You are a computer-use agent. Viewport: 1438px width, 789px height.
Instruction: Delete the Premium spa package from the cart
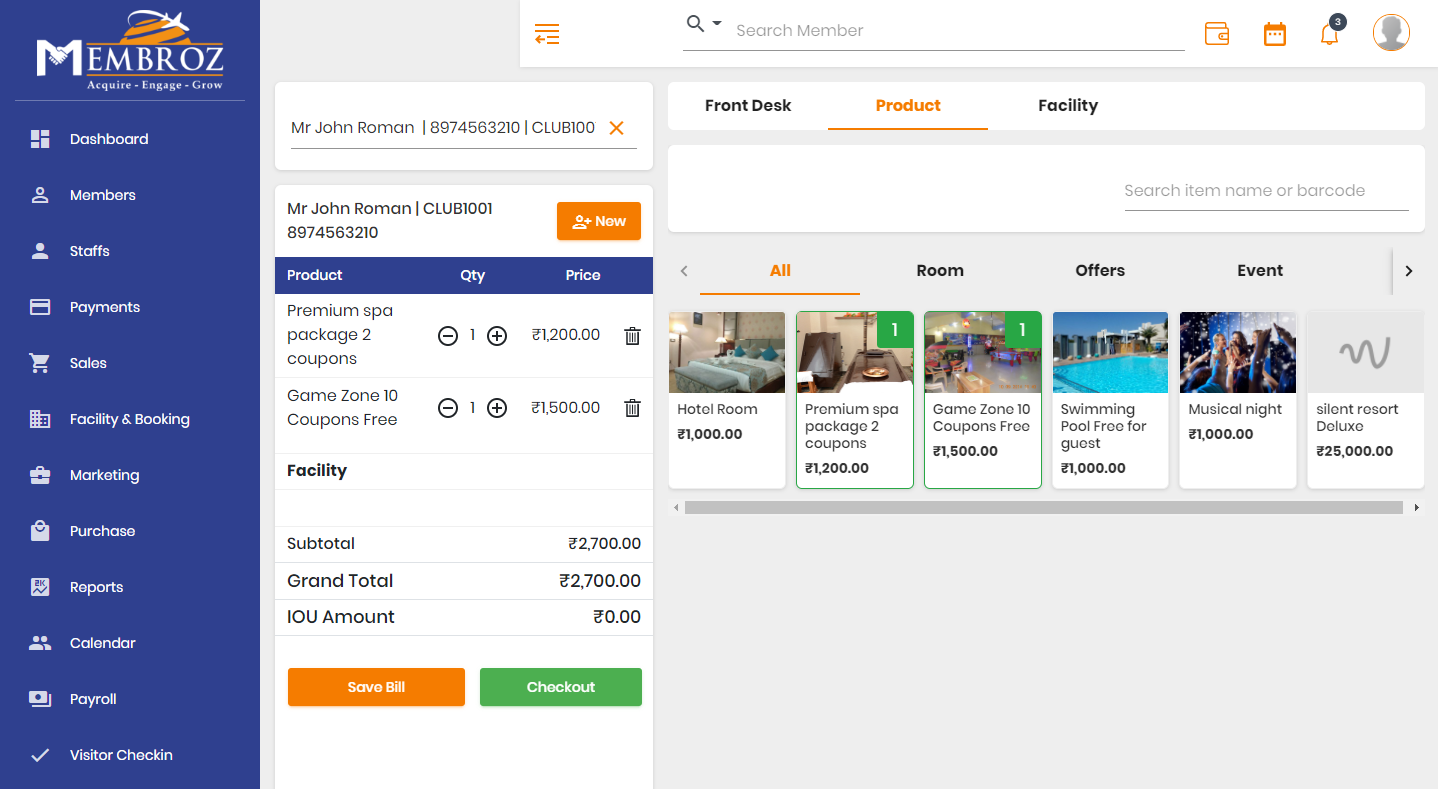[632, 335]
